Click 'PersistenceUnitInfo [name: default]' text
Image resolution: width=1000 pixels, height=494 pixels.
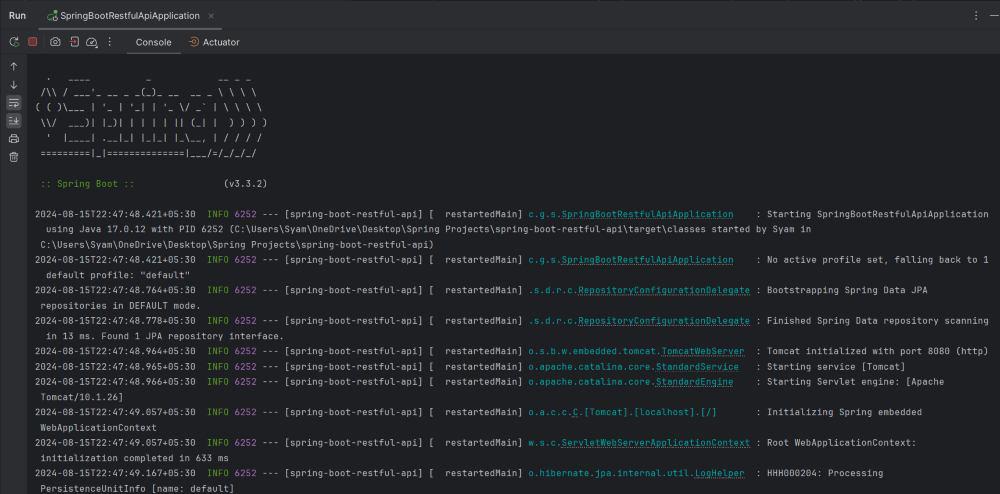[137, 488]
